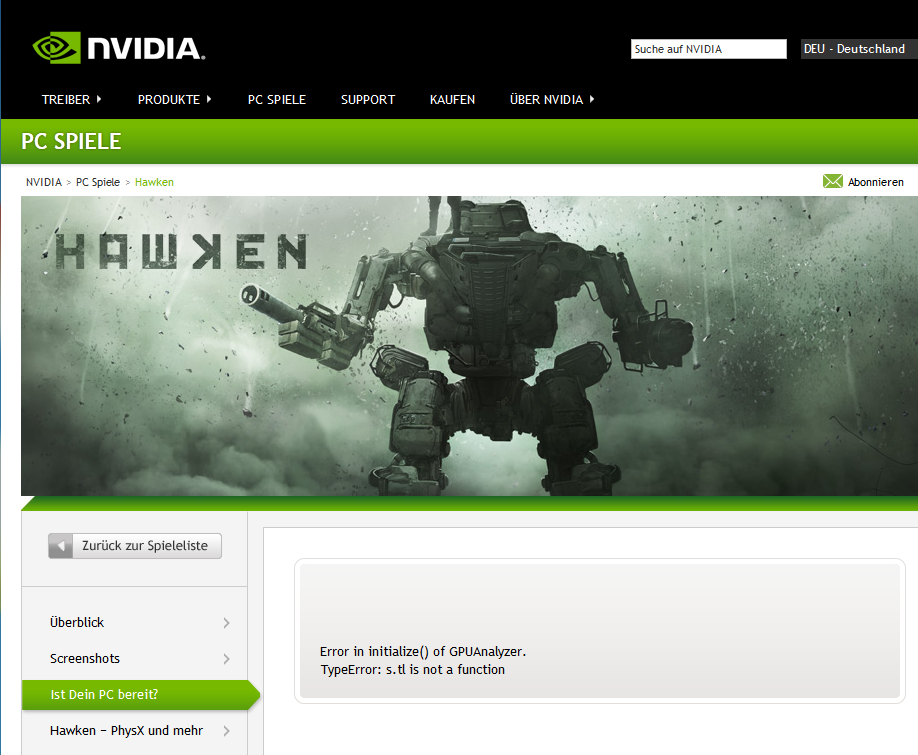Screen dimensions: 918x755
Task: Expand the TREIBER menu arrow
Action: coord(99,99)
